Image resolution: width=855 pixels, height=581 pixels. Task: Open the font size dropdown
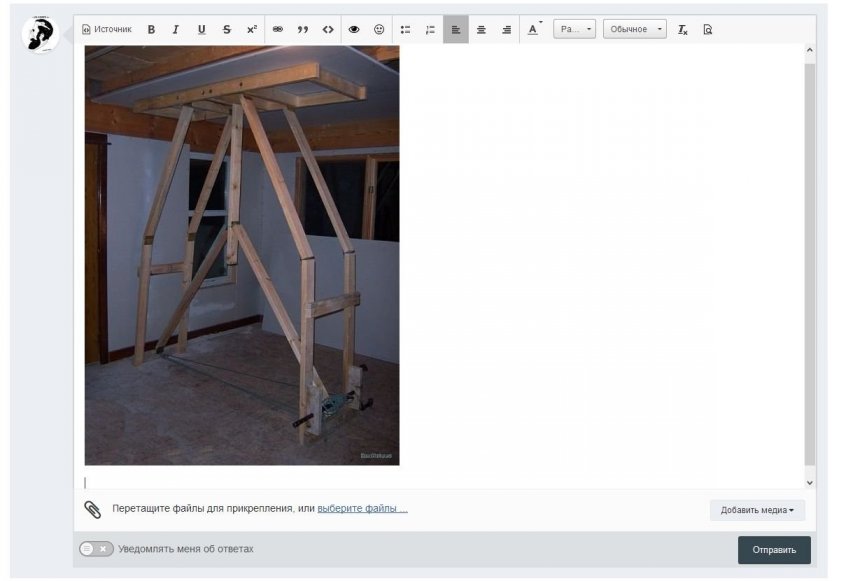[x=575, y=30]
